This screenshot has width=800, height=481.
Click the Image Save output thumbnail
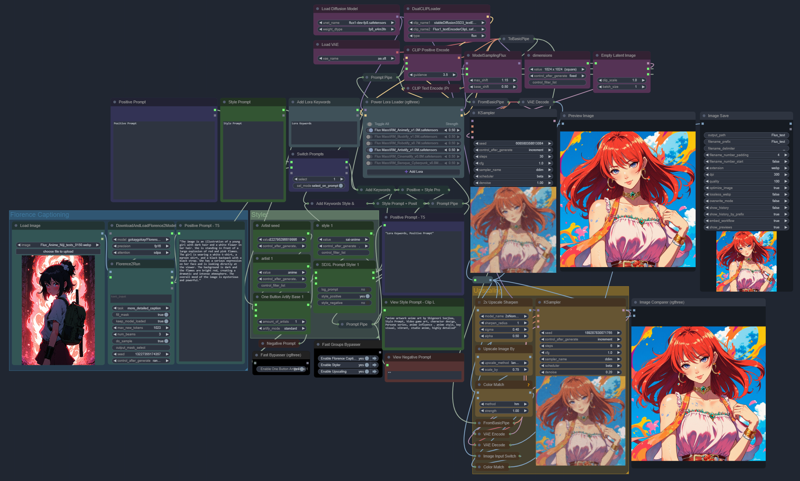click(x=746, y=261)
